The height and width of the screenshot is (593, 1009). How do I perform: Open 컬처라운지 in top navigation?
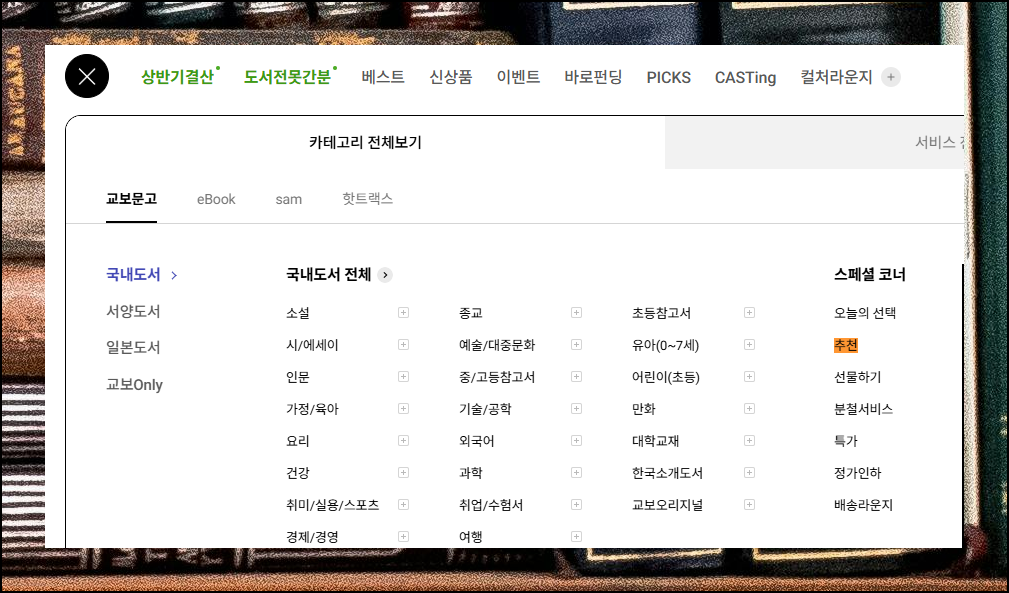click(837, 77)
